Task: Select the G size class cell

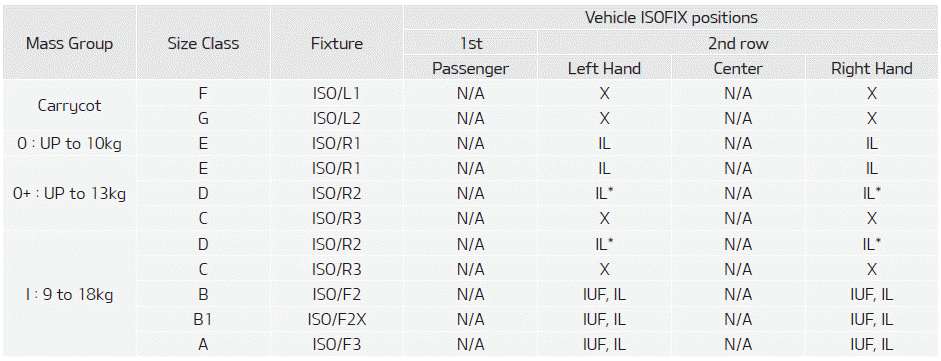Action: (x=203, y=119)
